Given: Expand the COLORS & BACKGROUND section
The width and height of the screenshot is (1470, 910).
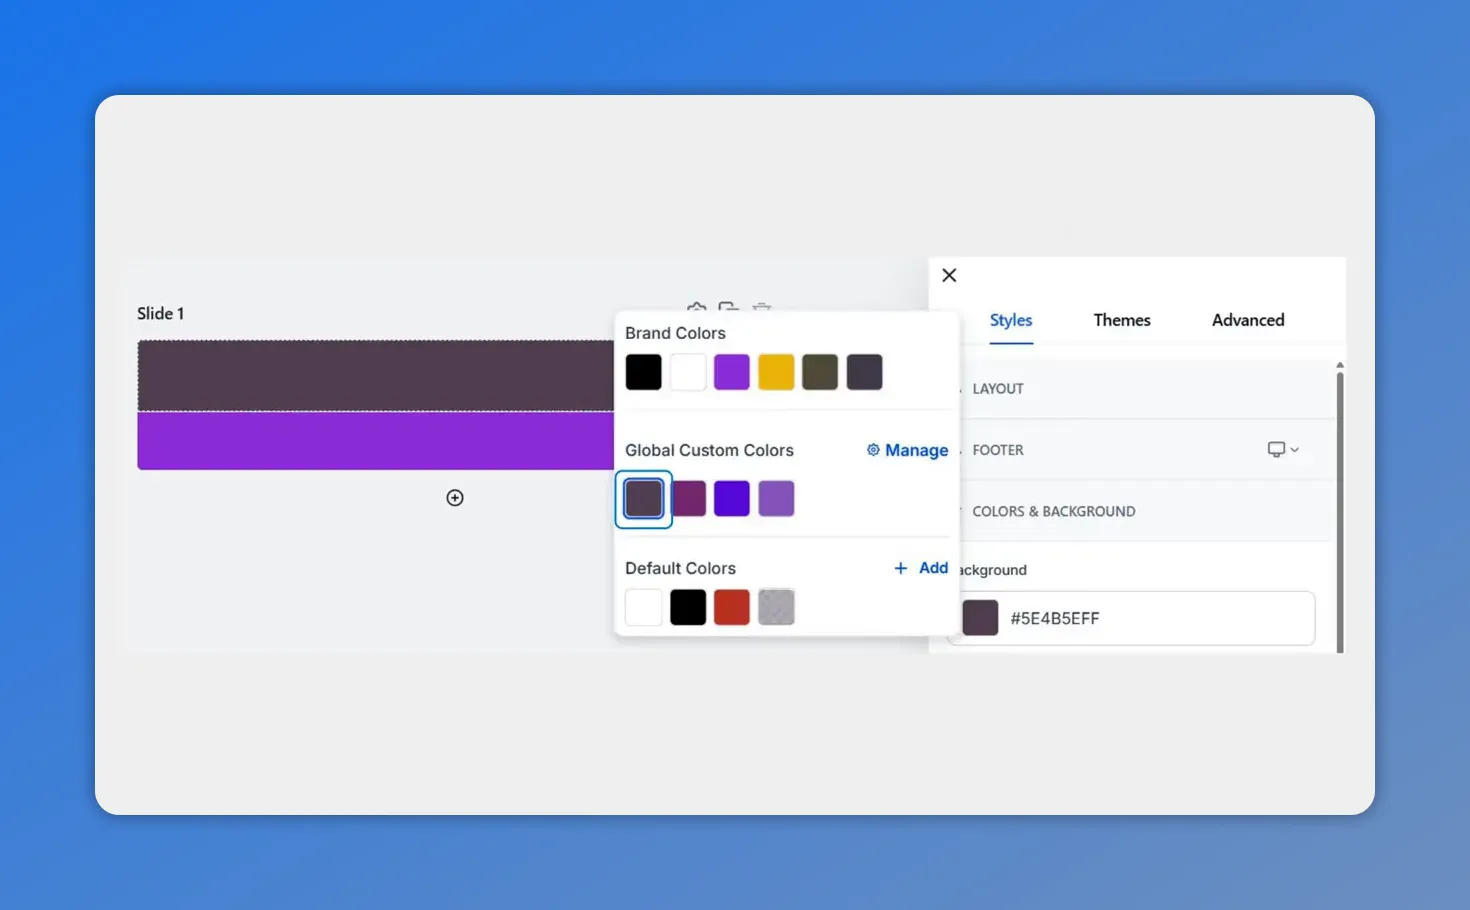Looking at the screenshot, I should (1053, 511).
